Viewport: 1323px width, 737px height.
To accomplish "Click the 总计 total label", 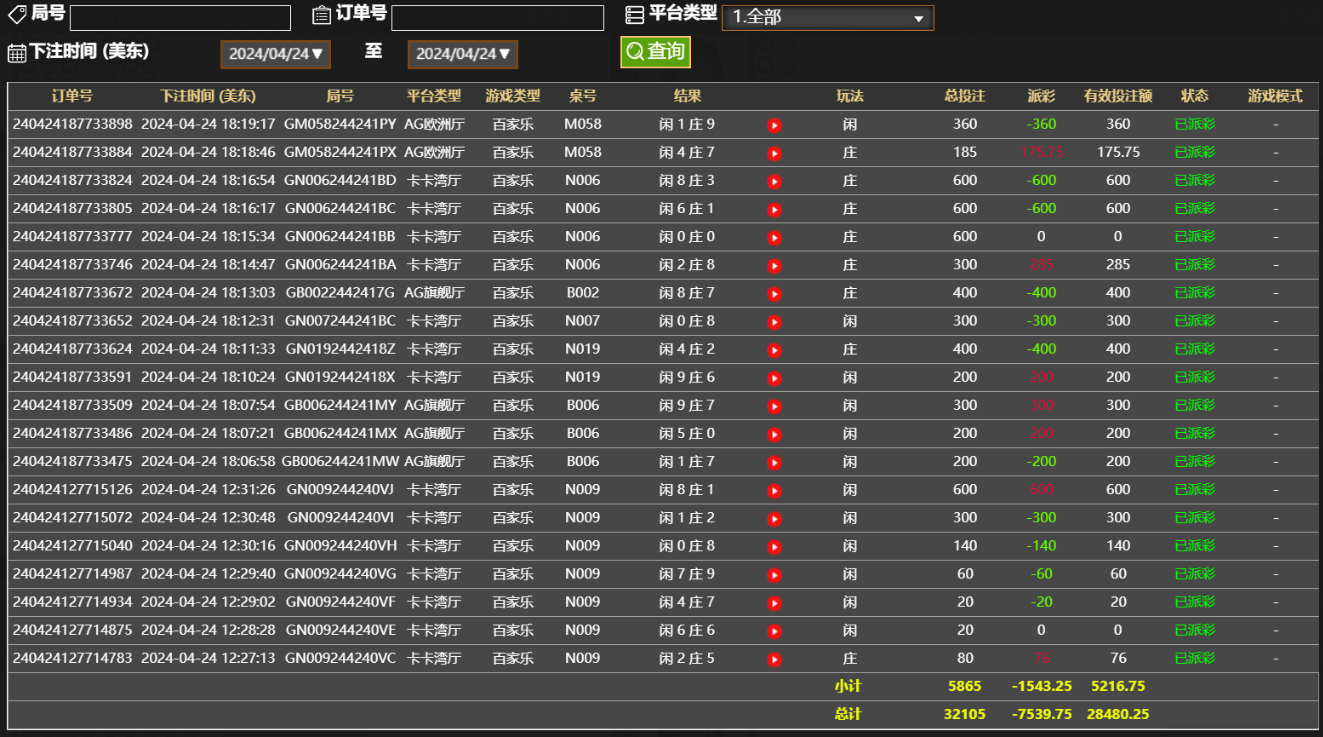I will coord(848,714).
